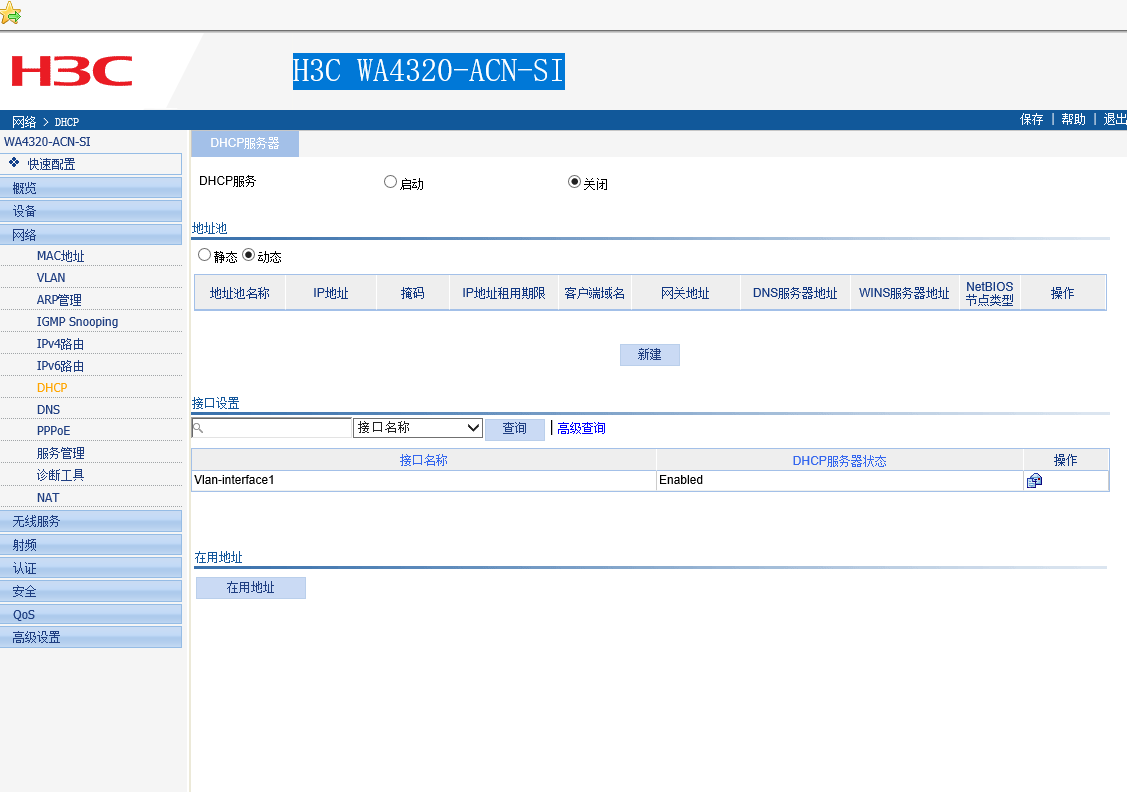Viewport: 1127px width, 792px height.
Task: Sort by 接口名称 column header
Action: 423,460
